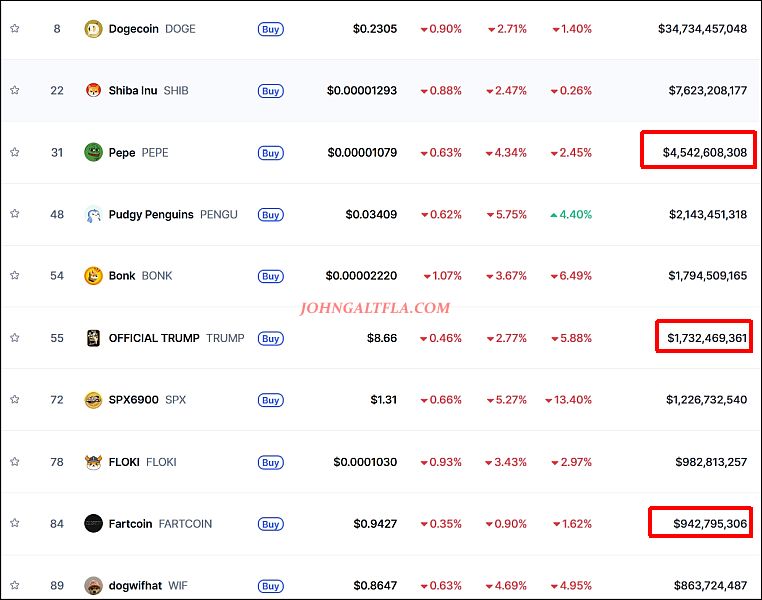Click the Bonk coin logo icon

click(x=93, y=276)
